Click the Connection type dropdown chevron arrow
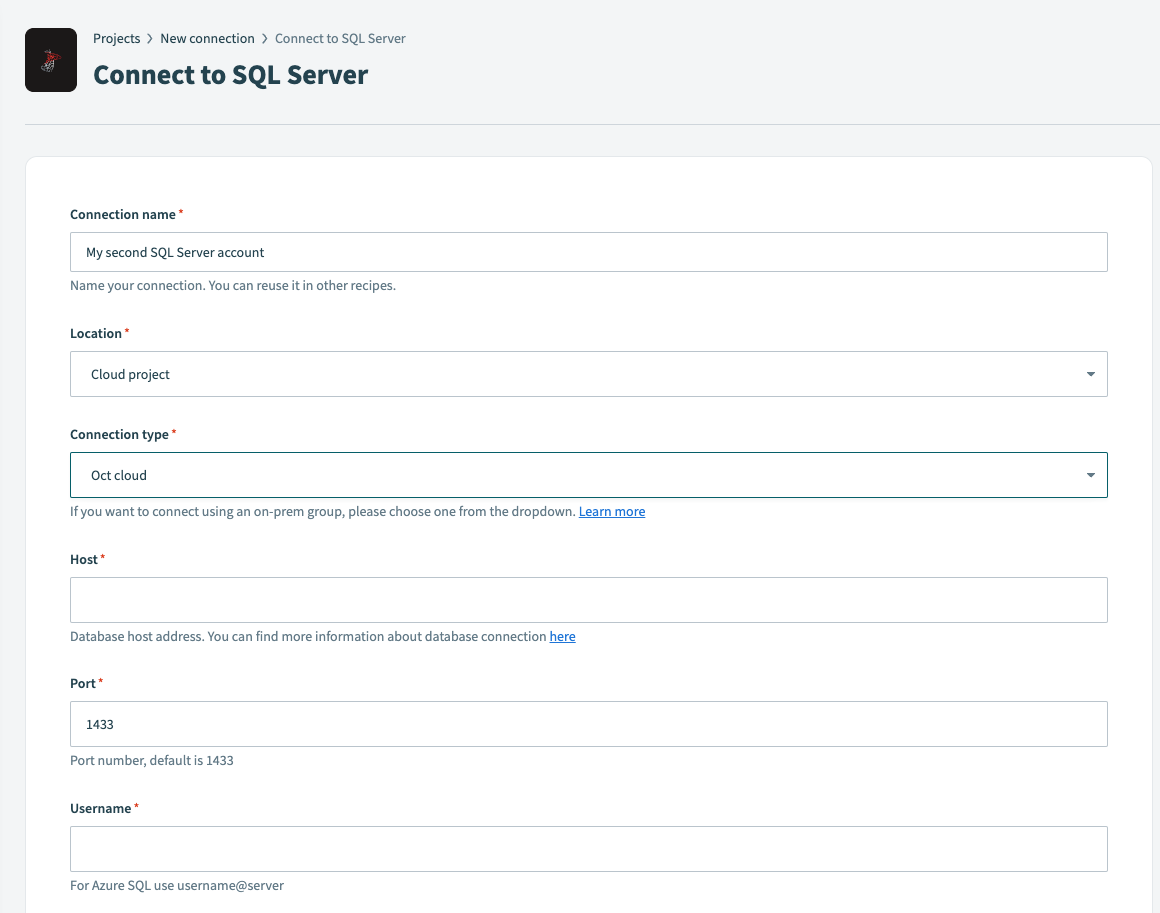This screenshot has height=913, width=1160. (x=1090, y=474)
